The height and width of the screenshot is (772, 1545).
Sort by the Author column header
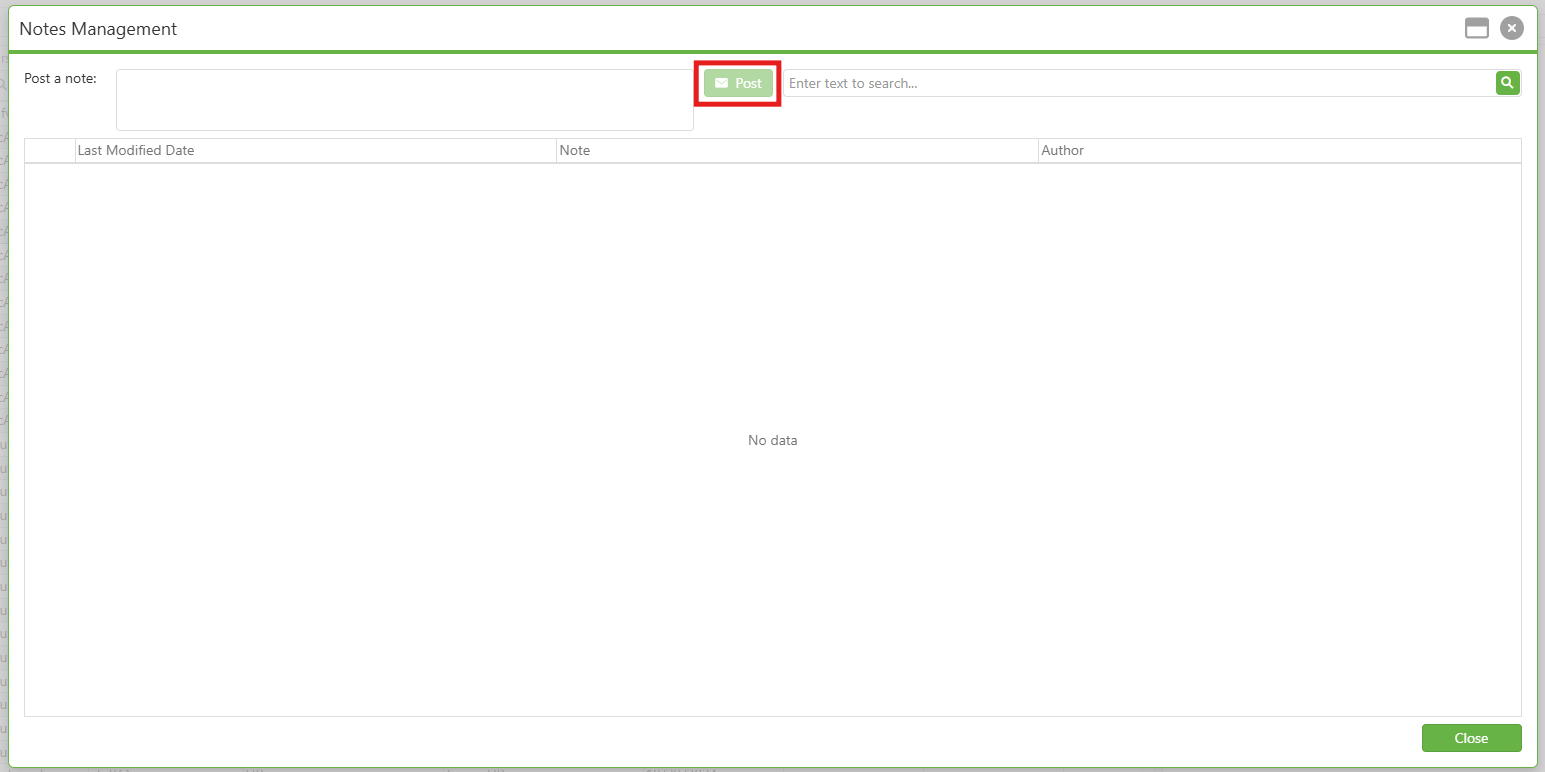pyautogui.click(x=1279, y=150)
